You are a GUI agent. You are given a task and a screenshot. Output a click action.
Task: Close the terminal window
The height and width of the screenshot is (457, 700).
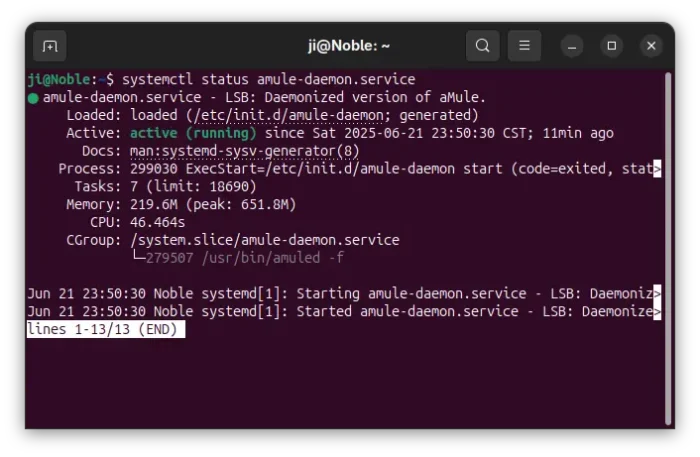pos(651,46)
